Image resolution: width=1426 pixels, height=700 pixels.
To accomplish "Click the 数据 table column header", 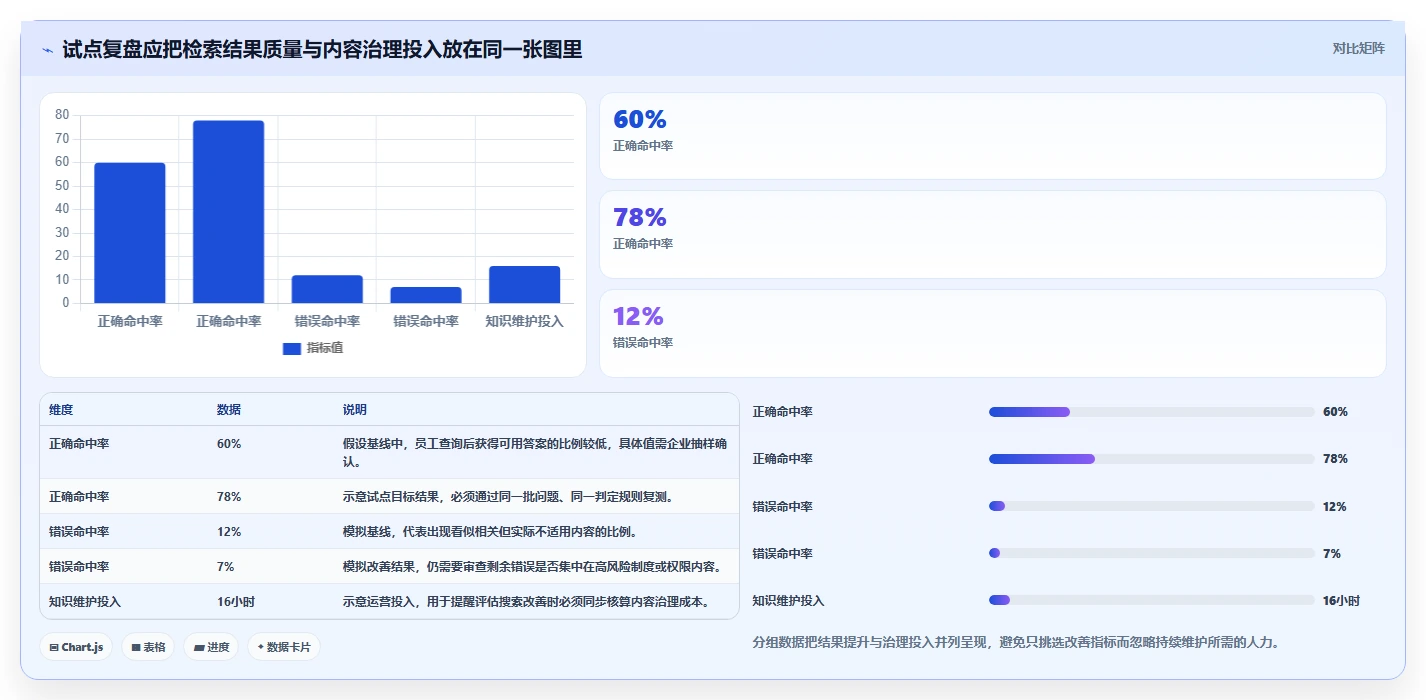I will (x=229, y=410).
